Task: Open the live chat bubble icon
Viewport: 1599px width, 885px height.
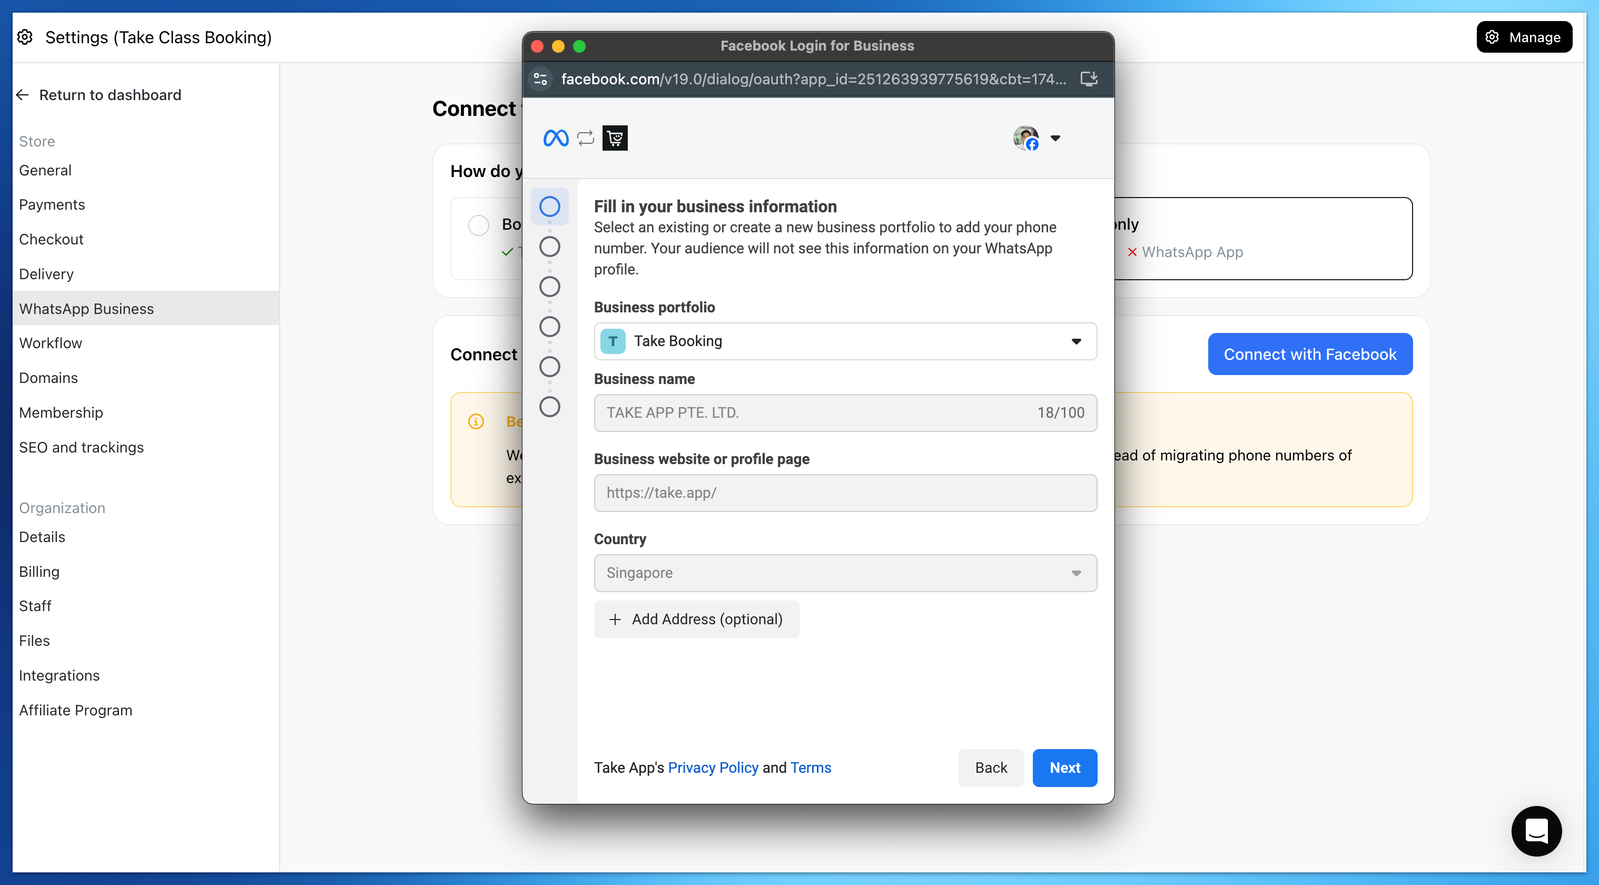Action: point(1536,831)
